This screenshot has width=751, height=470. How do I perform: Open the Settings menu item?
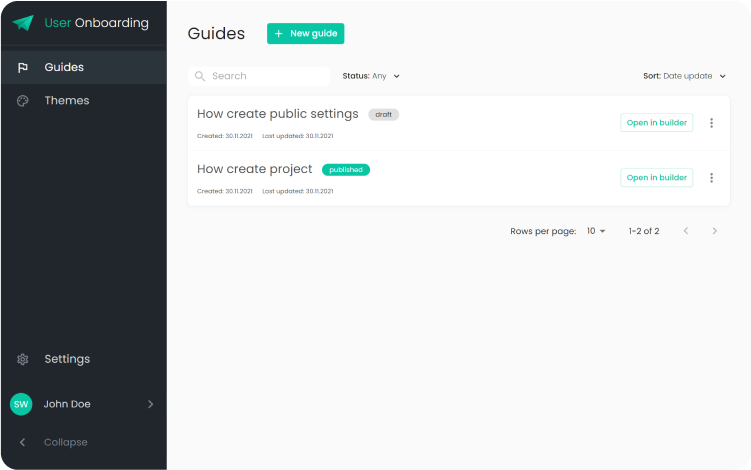(67, 359)
